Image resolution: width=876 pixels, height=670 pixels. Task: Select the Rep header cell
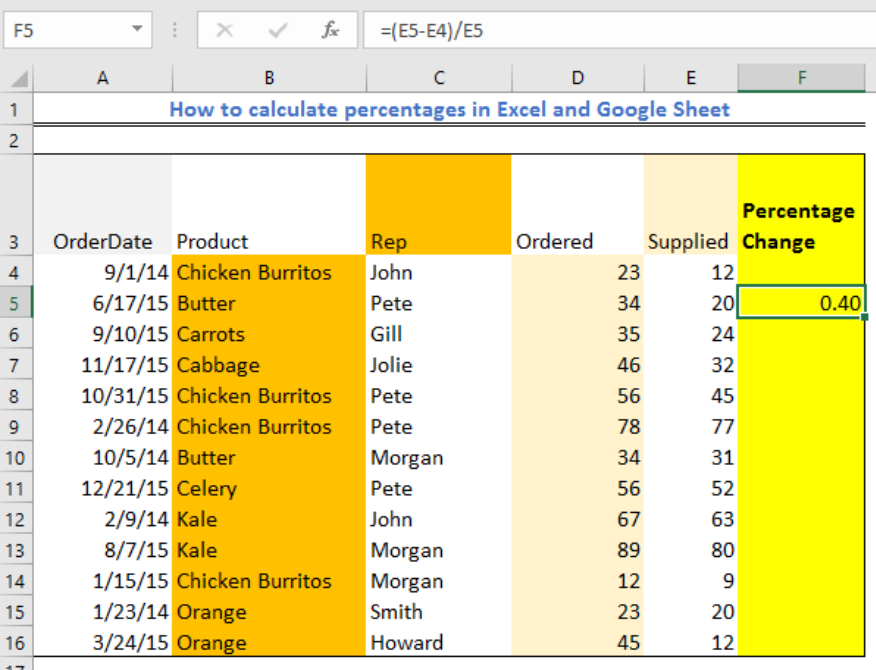tap(438, 241)
